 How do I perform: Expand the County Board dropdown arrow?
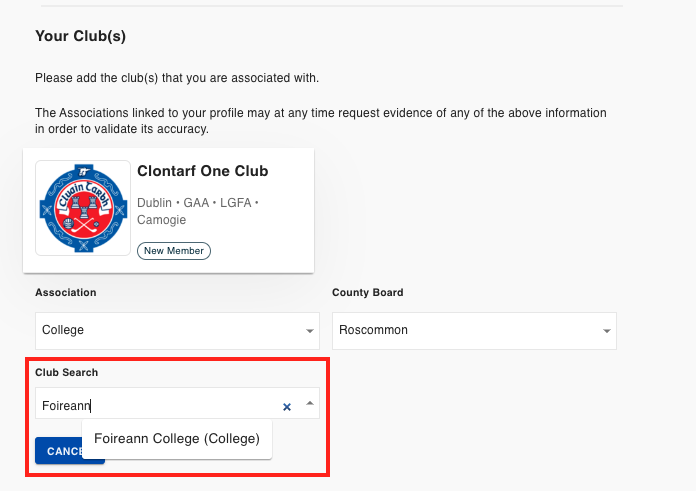(x=606, y=331)
